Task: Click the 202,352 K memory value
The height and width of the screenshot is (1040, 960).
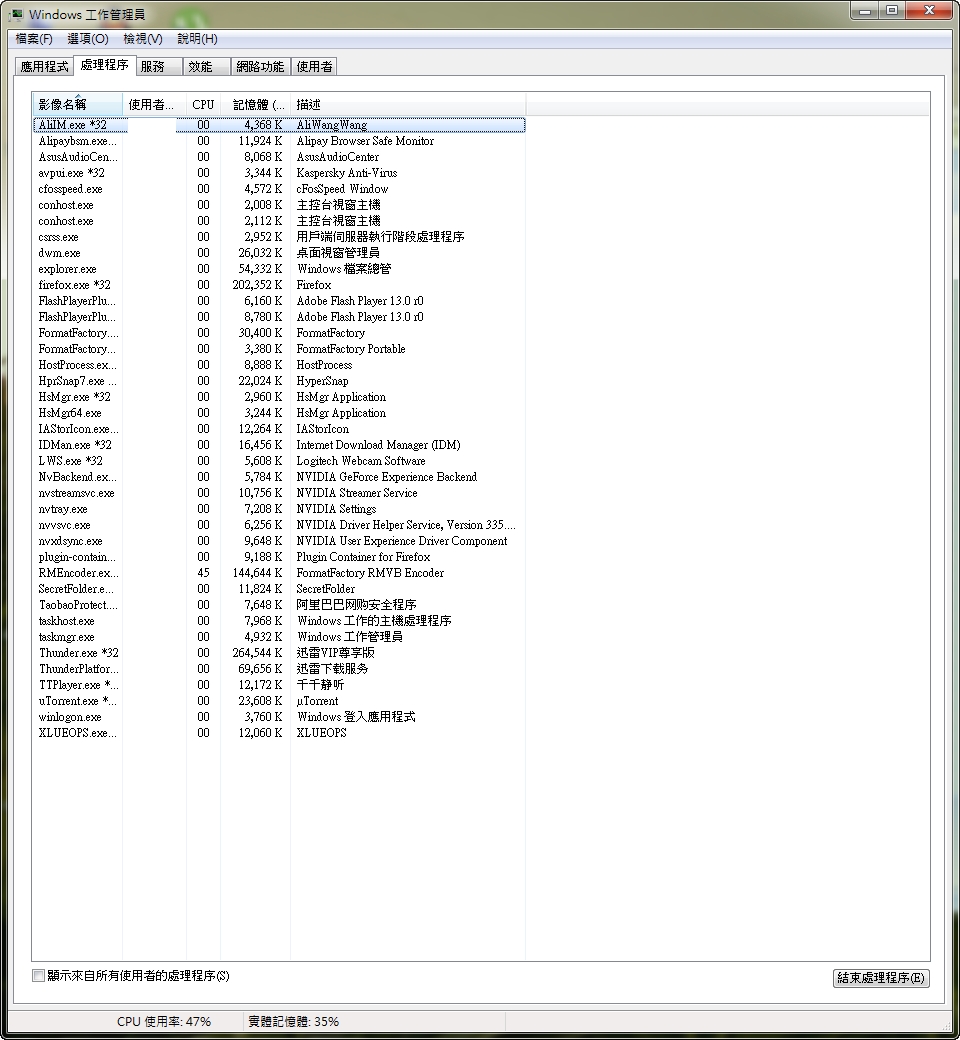Action: tap(257, 285)
